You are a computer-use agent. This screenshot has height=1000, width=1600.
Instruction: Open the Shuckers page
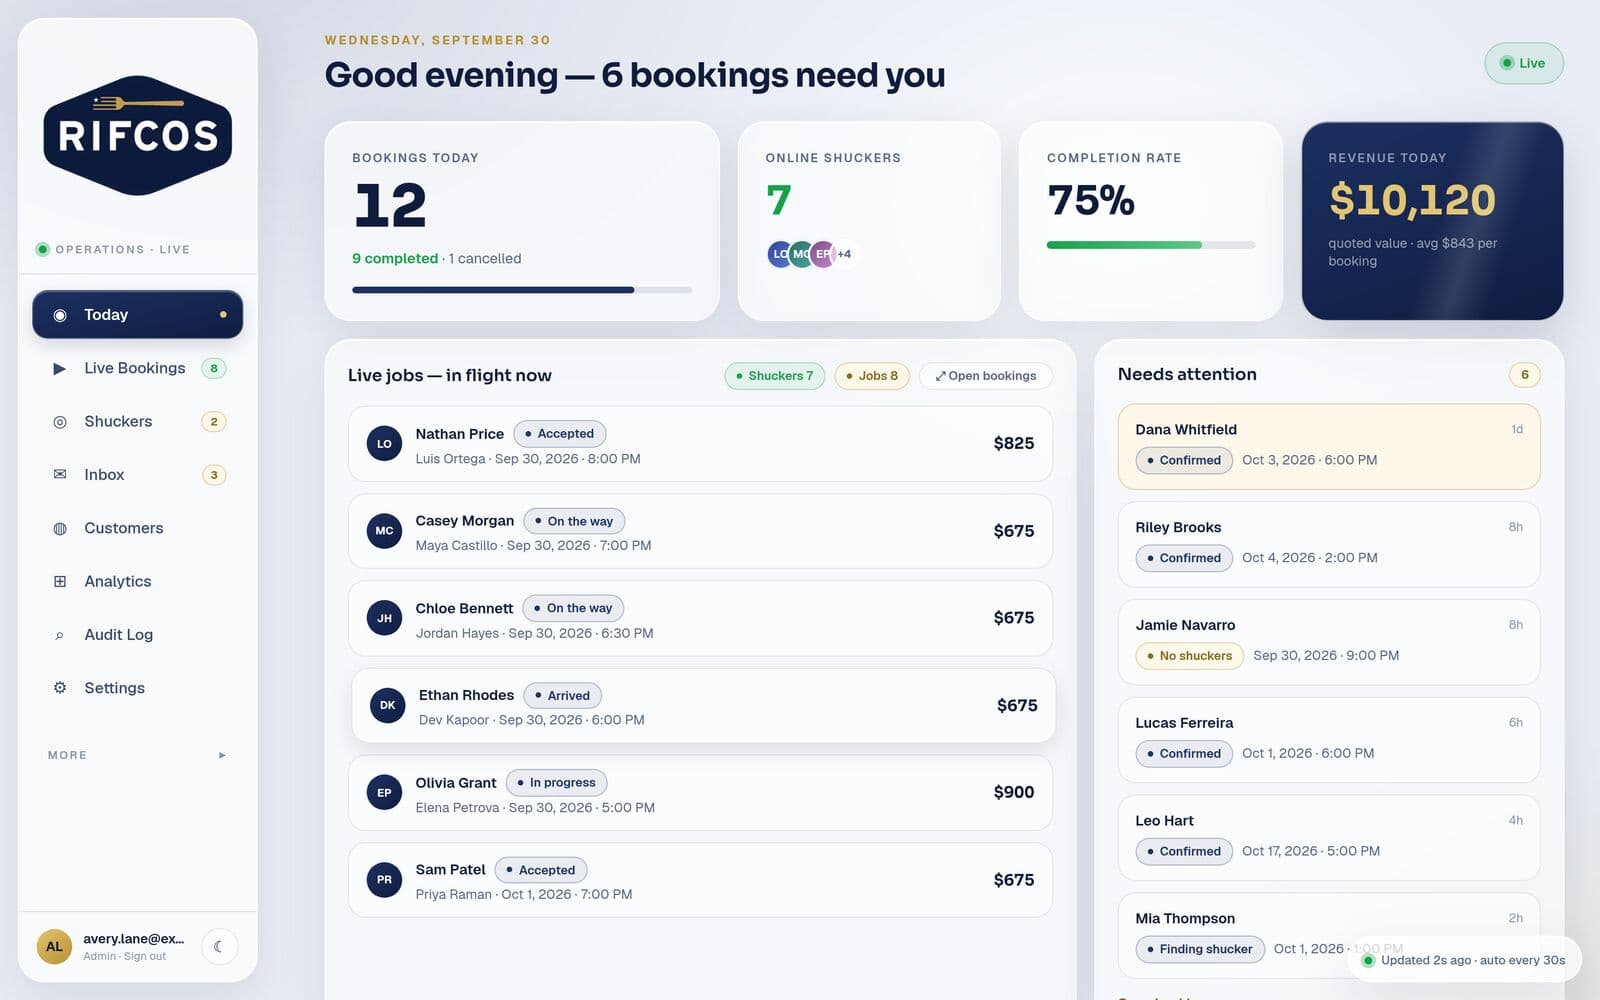138,421
